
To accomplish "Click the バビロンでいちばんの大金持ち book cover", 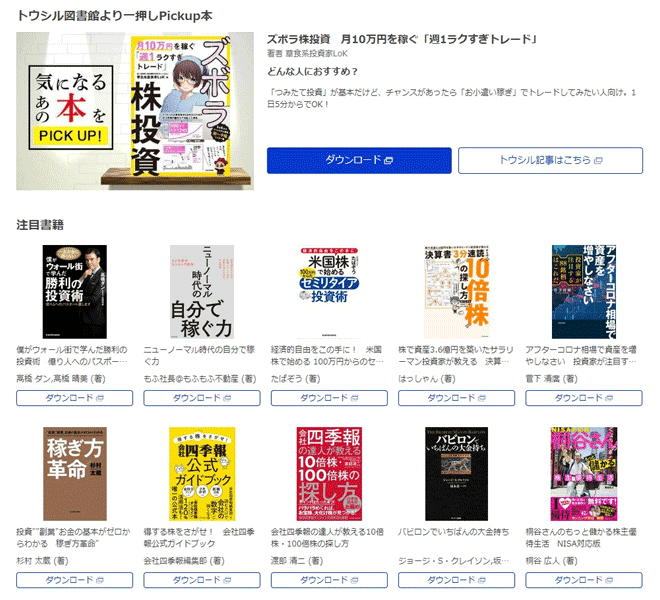I will point(457,474).
